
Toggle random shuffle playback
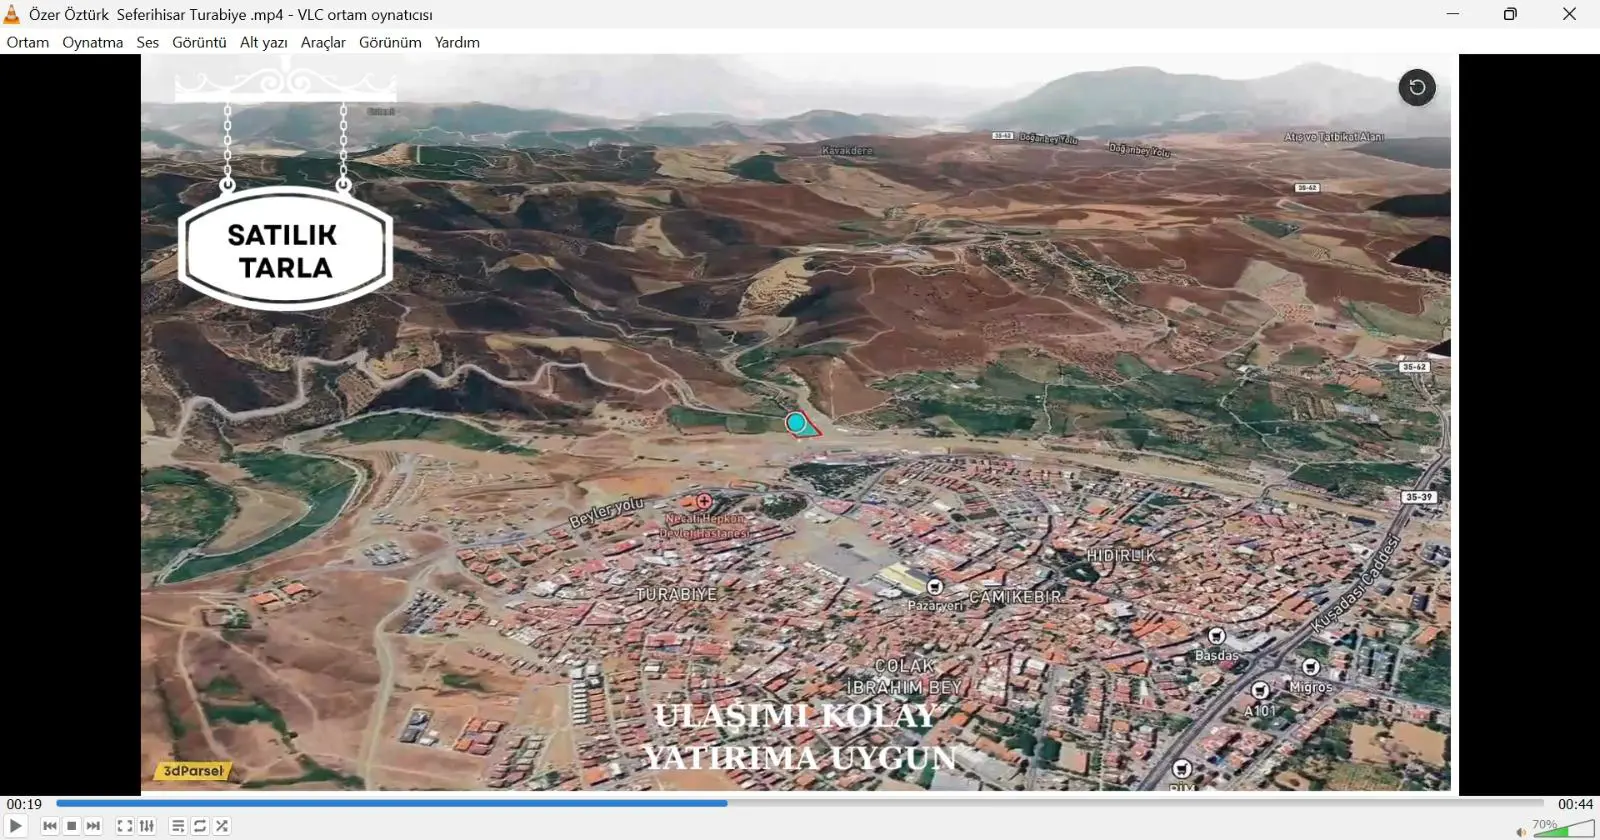click(222, 826)
